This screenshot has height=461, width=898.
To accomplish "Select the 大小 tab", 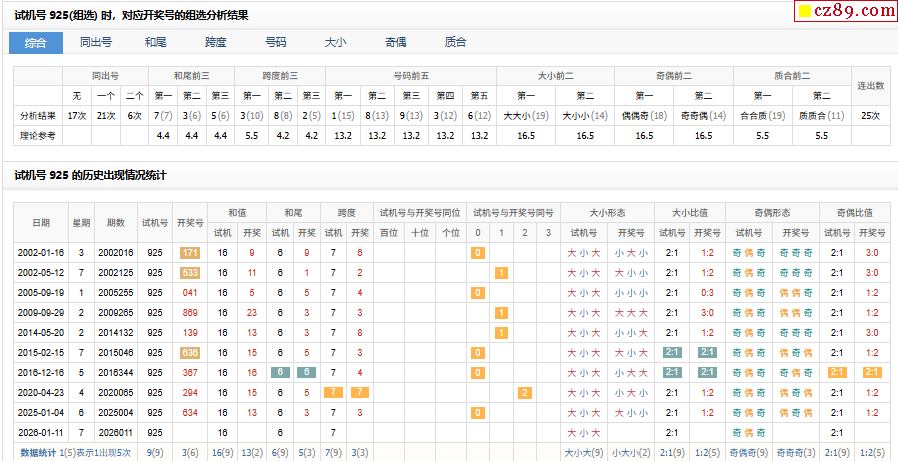I will point(335,42).
